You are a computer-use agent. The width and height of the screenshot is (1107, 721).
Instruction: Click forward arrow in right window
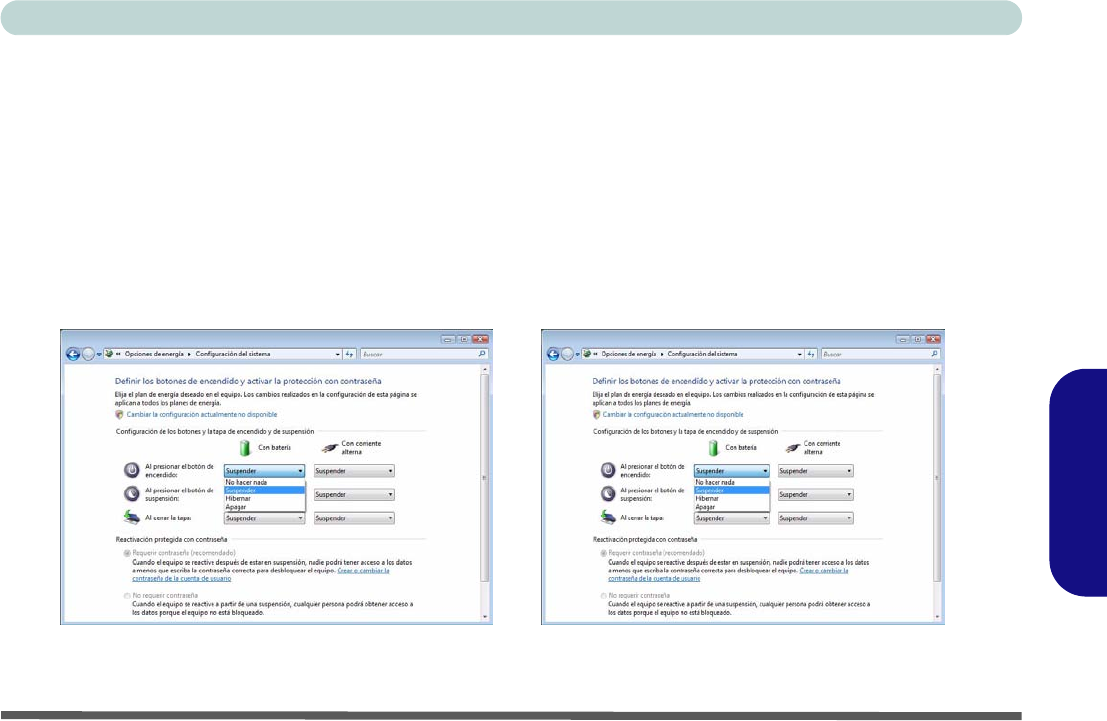[x=568, y=354]
